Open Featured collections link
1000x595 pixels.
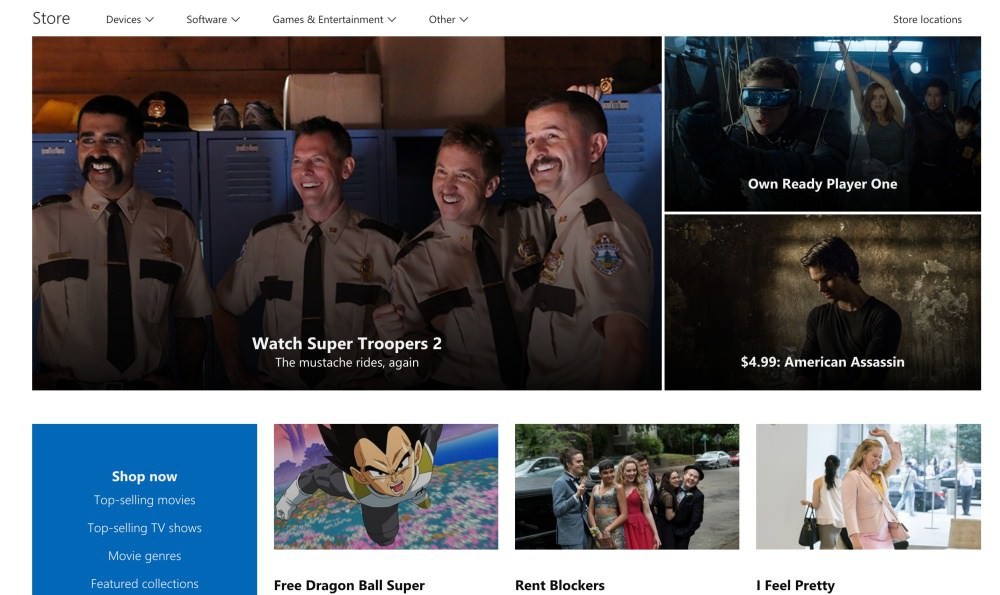(x=145, y=584)
